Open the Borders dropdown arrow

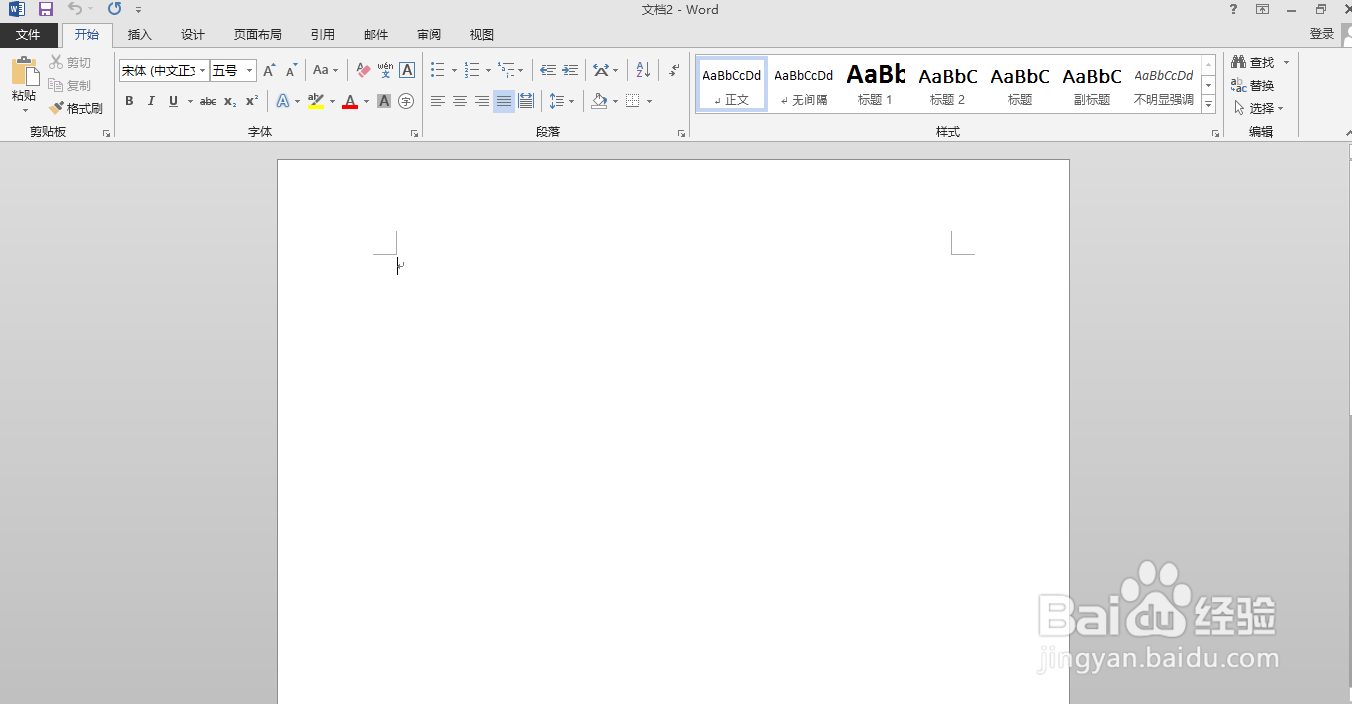pos(649,101)
